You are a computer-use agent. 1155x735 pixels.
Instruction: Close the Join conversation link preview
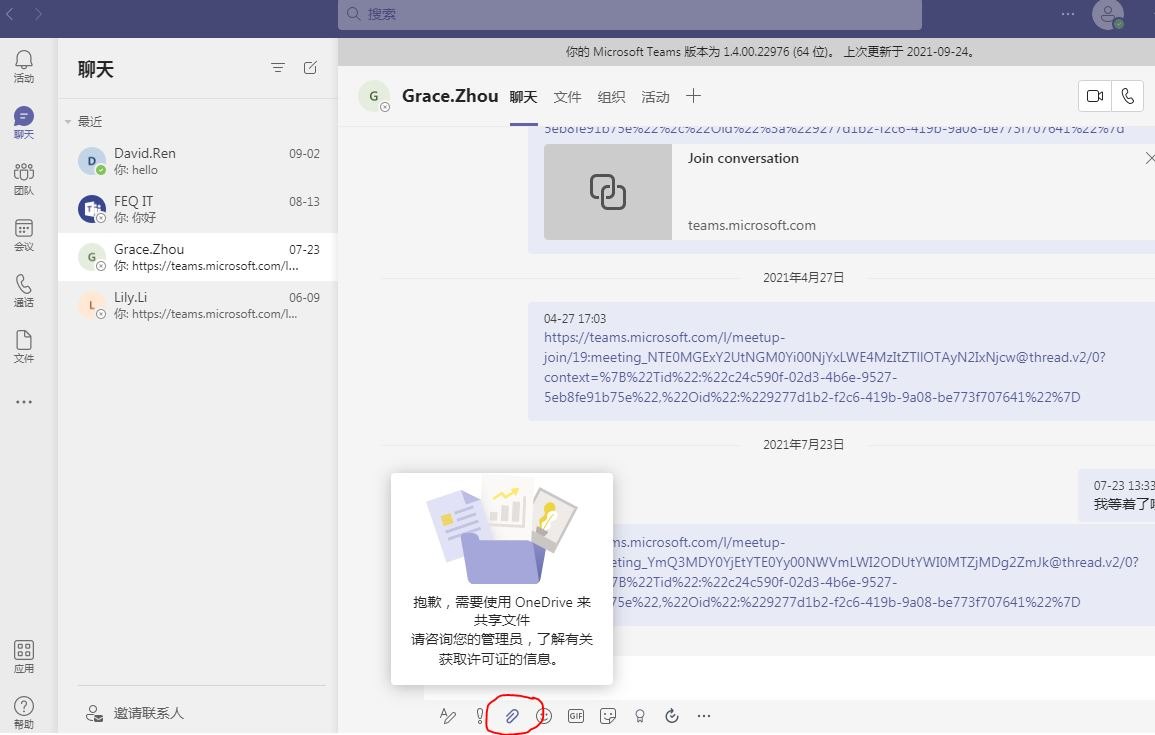[1149, 158]
